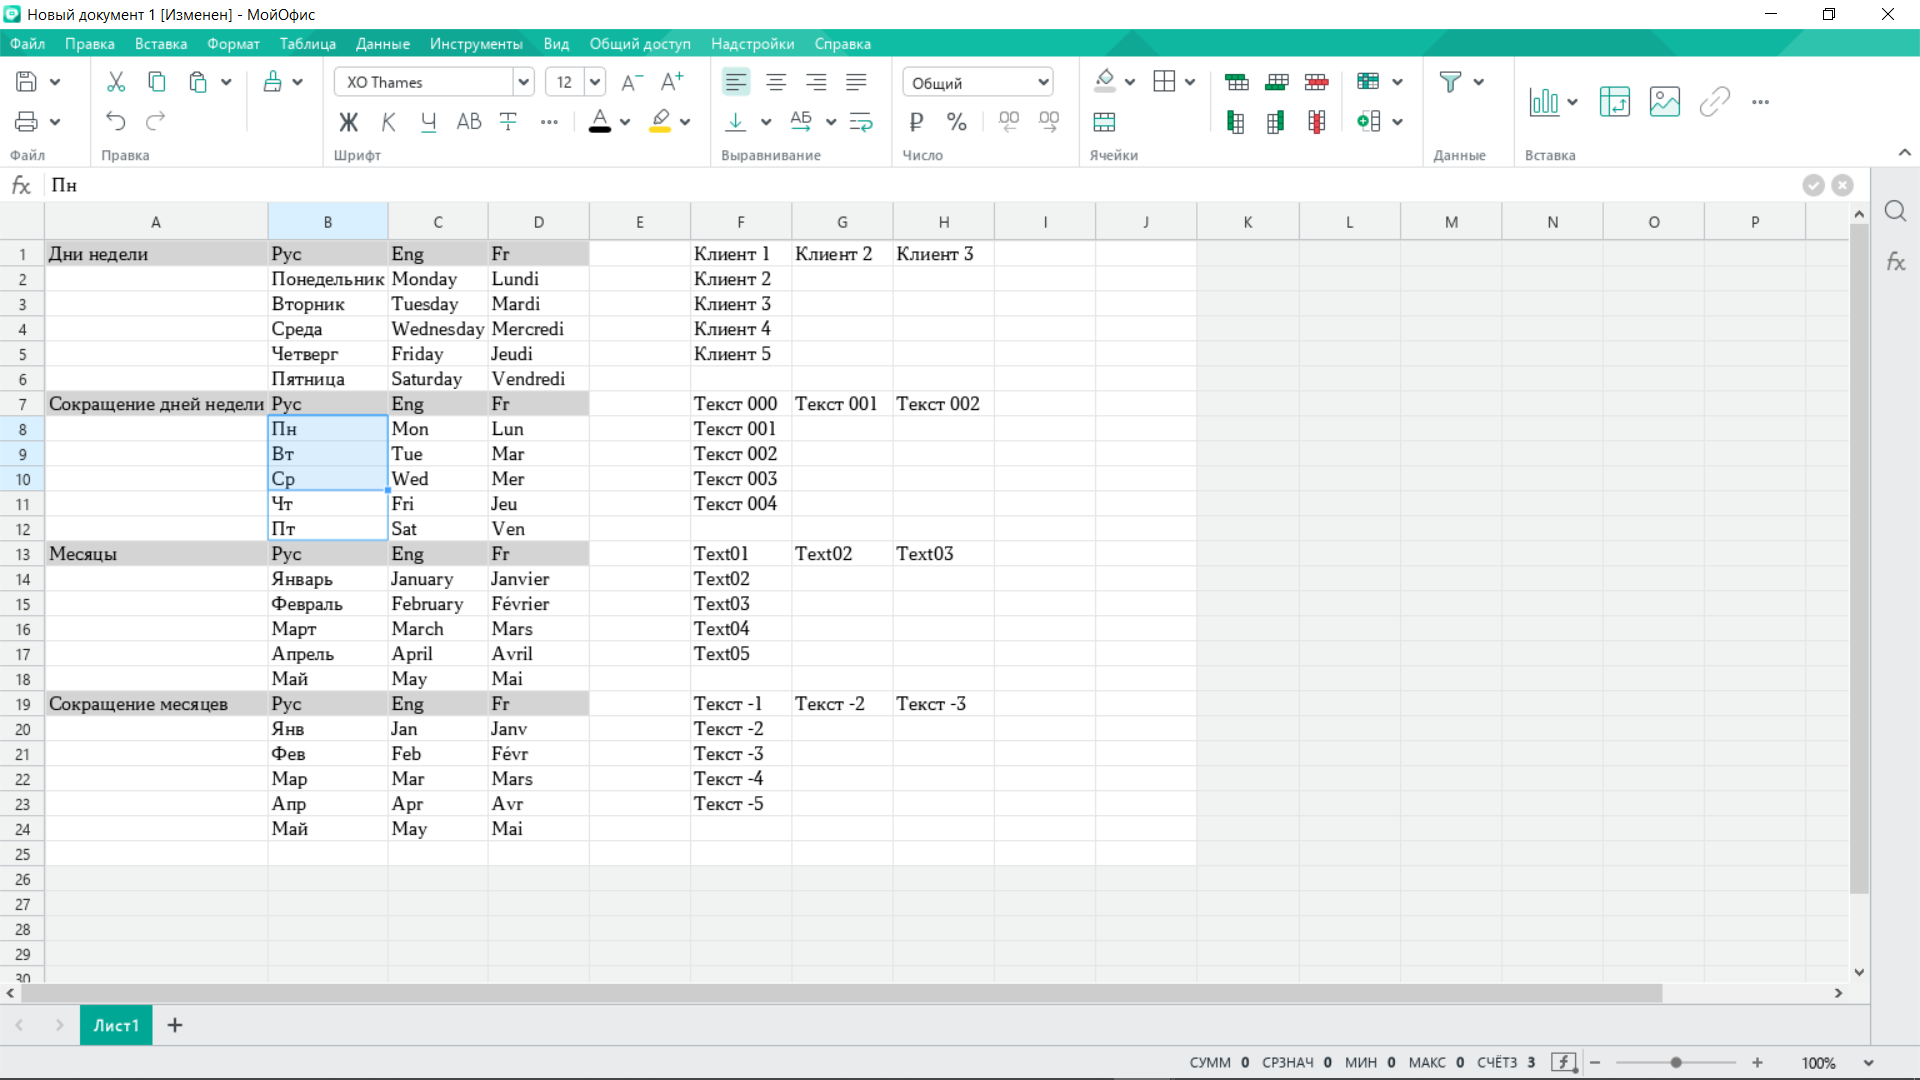The height and width of the screenshot is (1080, 1920).
Task: Expand the XO Thames font dropdown
Action: [x=523, y=82]
